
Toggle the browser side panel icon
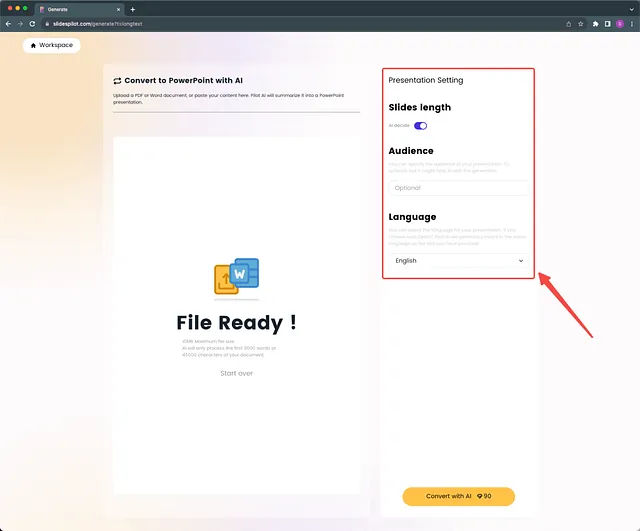(608, 24)
